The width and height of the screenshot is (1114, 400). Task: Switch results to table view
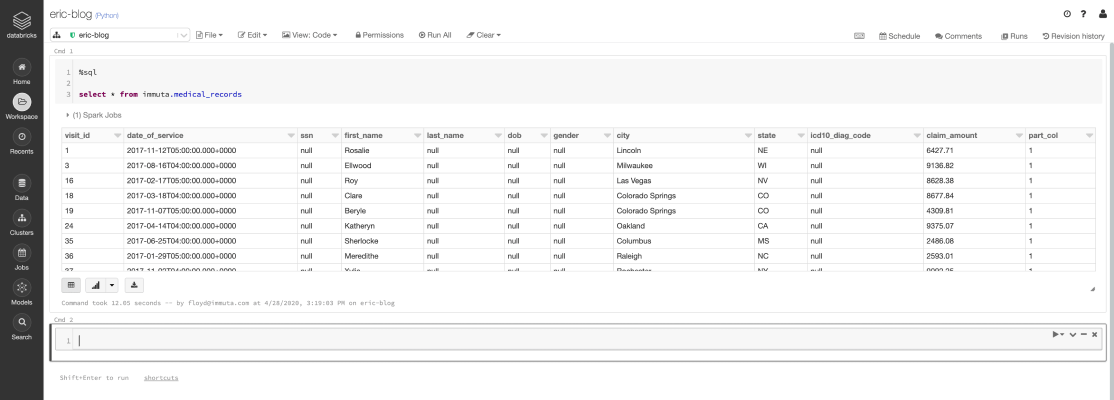71,285
